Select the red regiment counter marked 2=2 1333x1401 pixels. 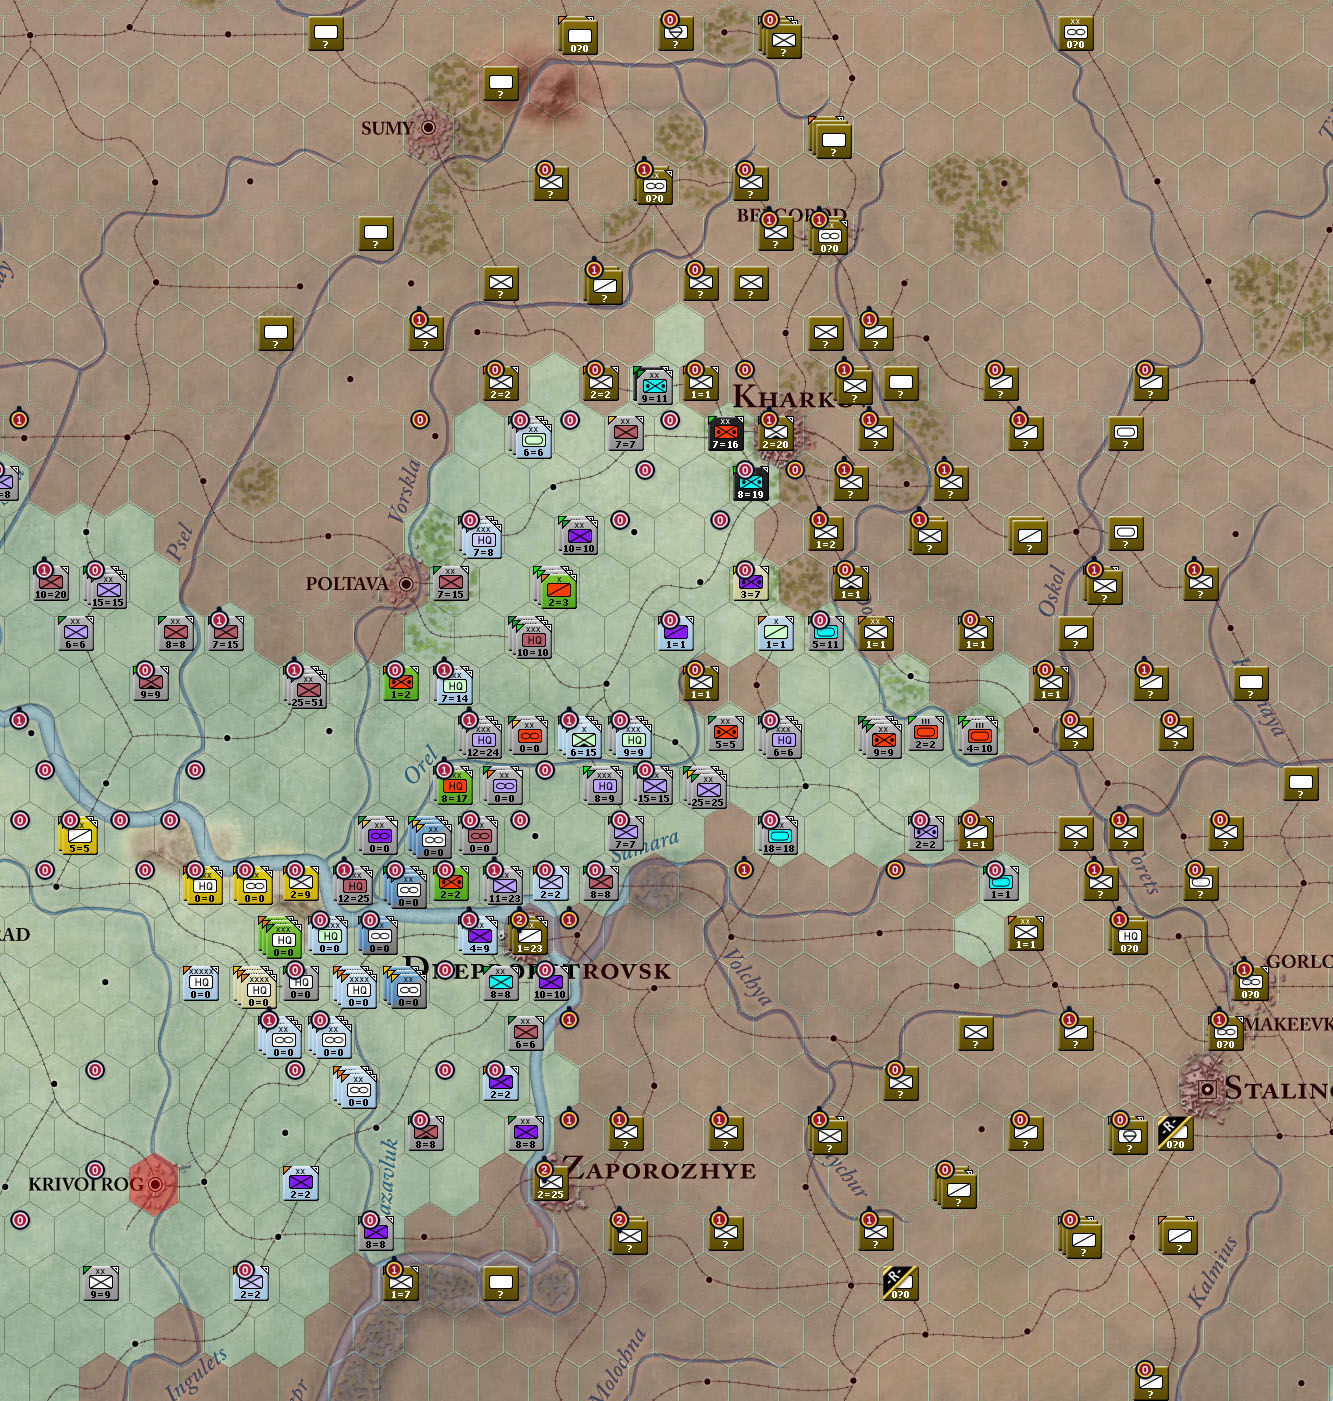click(926, 732)
